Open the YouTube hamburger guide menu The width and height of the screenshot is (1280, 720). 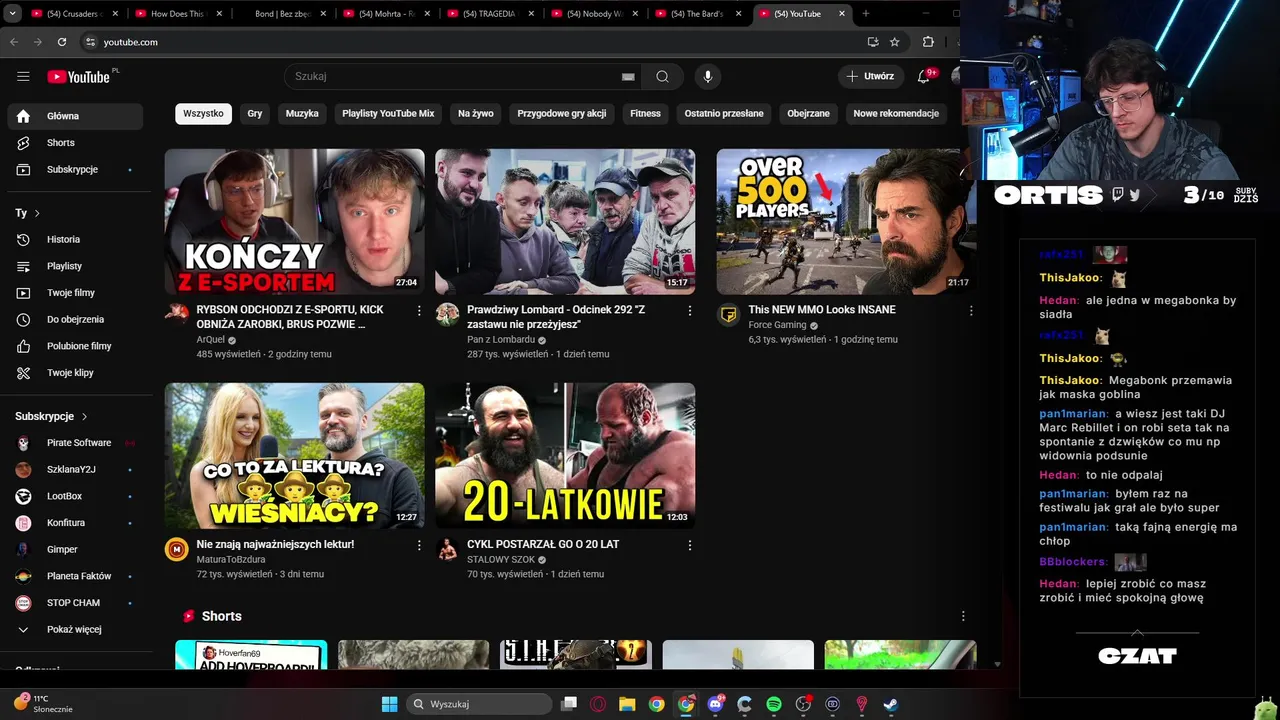(23, 76)
